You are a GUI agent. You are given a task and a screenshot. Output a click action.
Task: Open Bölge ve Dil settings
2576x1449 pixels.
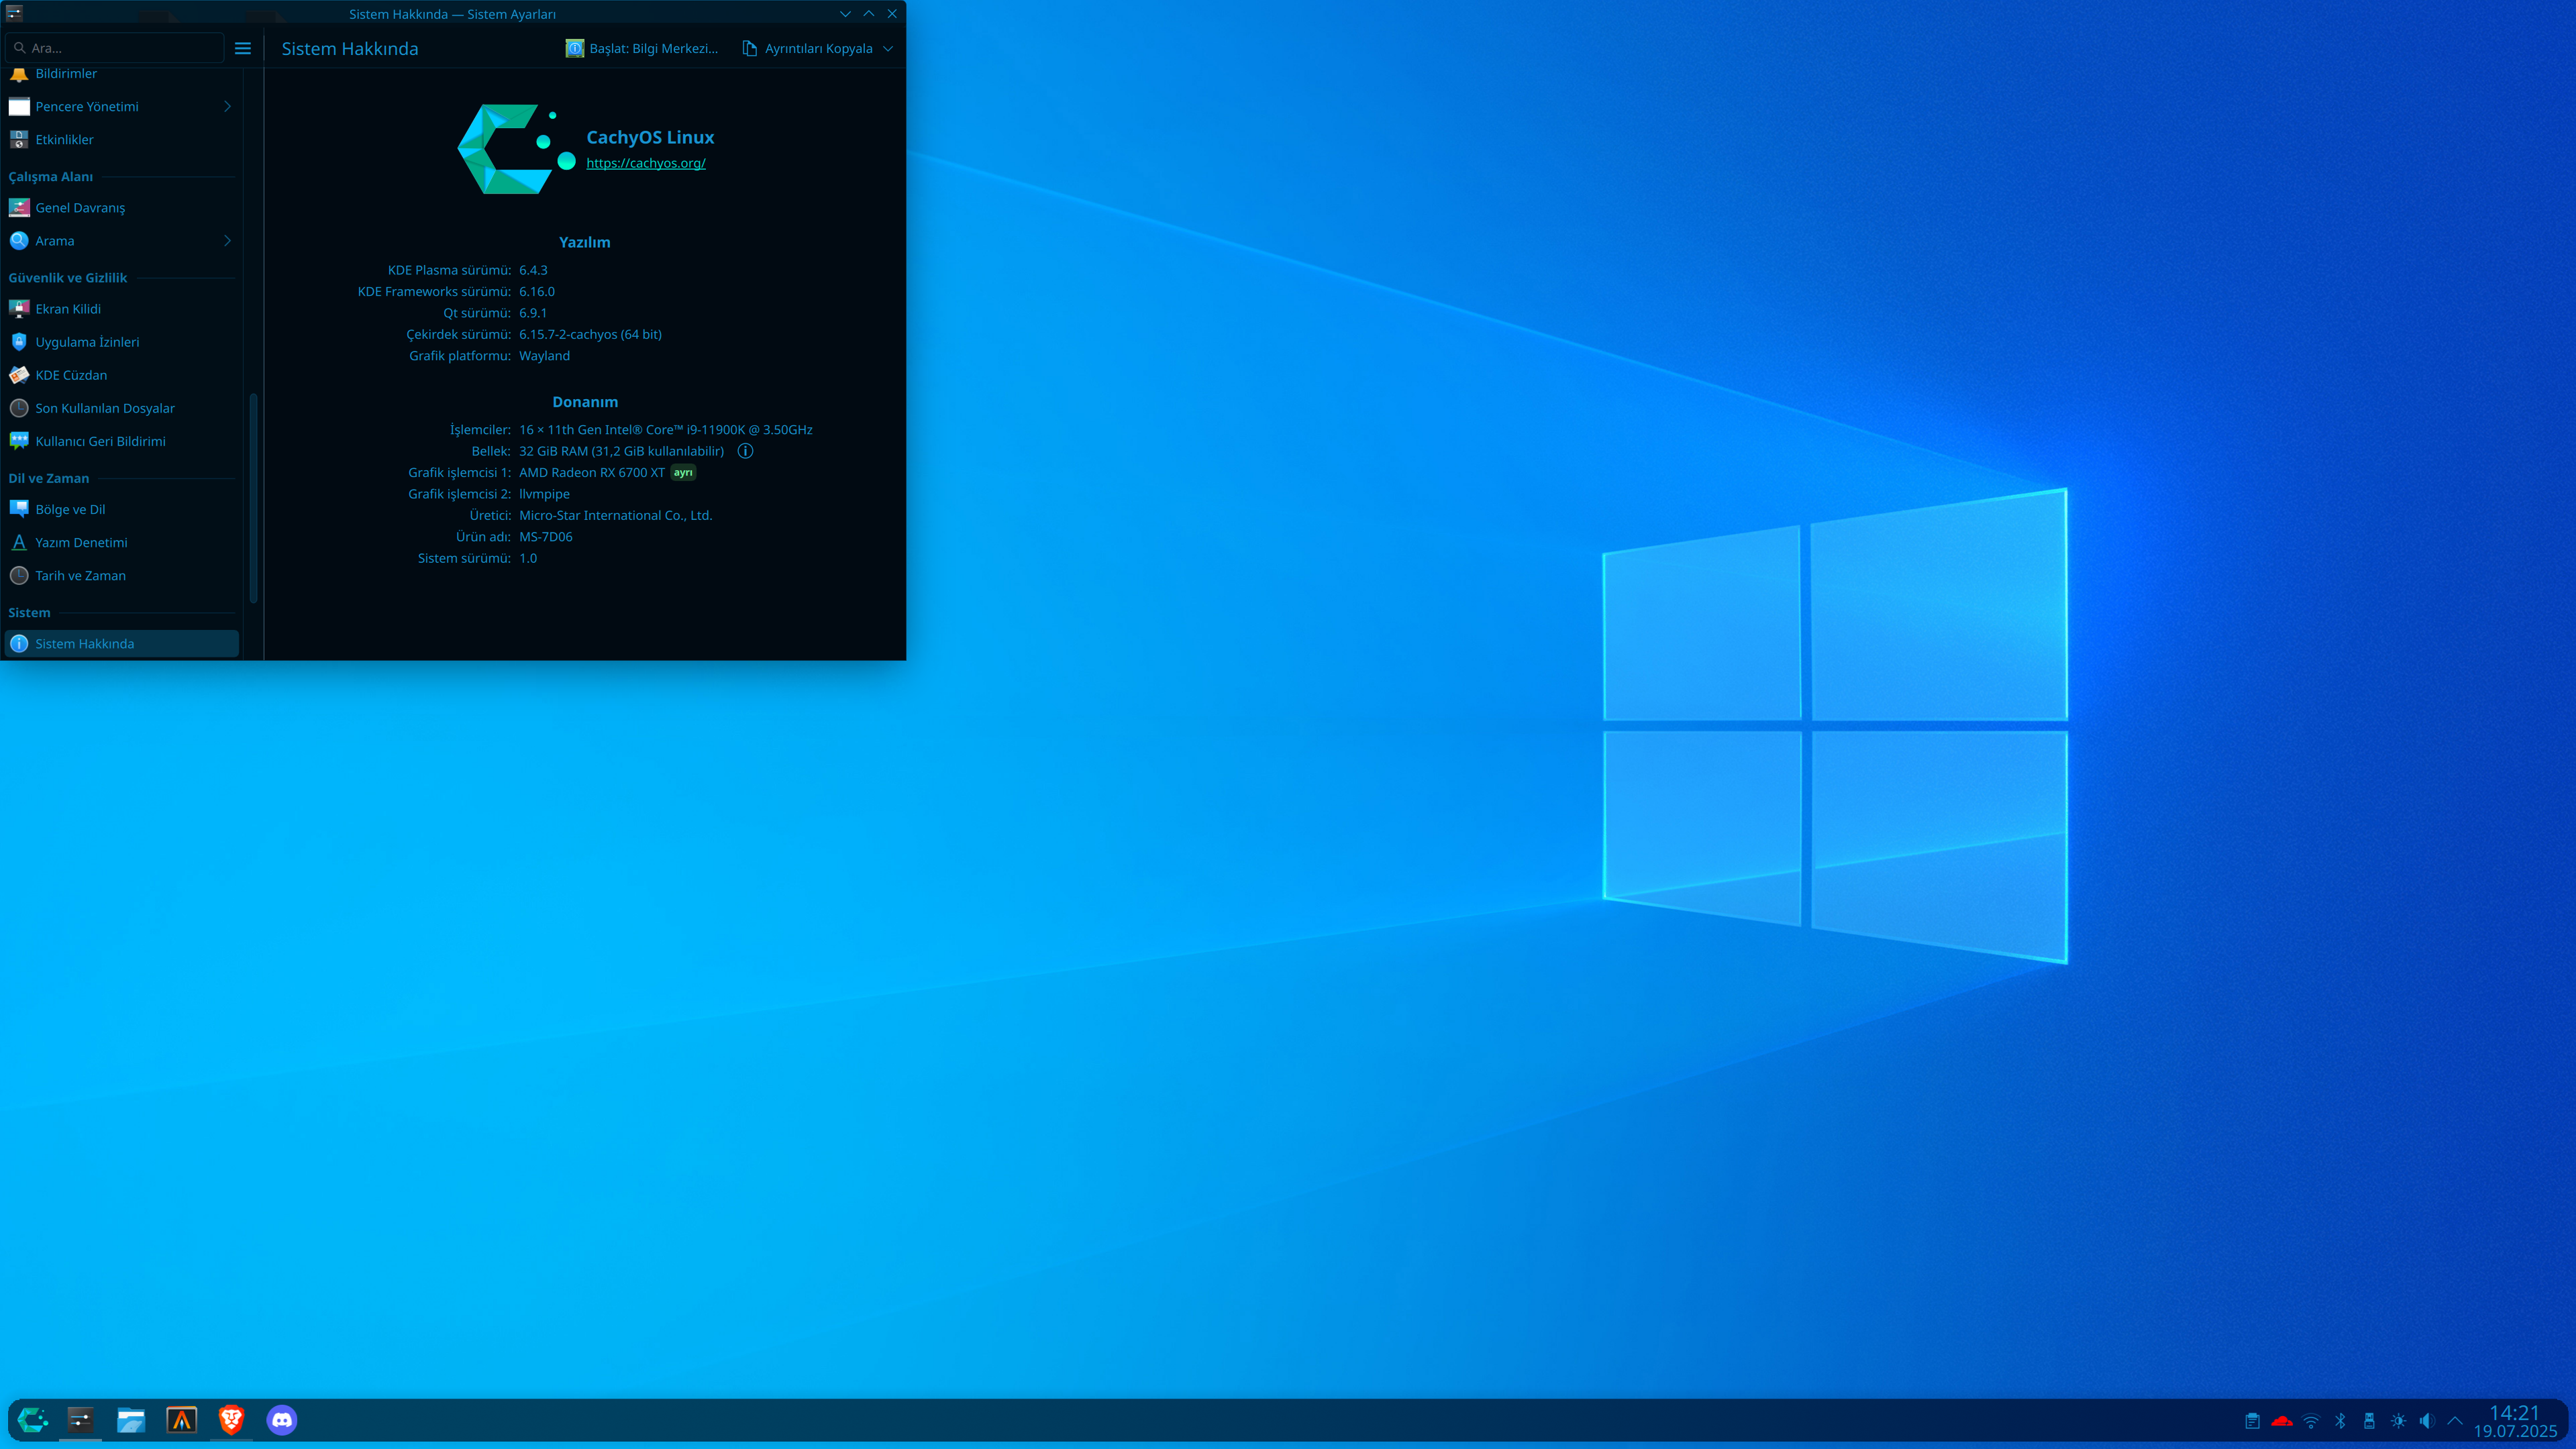coord(122,509)
